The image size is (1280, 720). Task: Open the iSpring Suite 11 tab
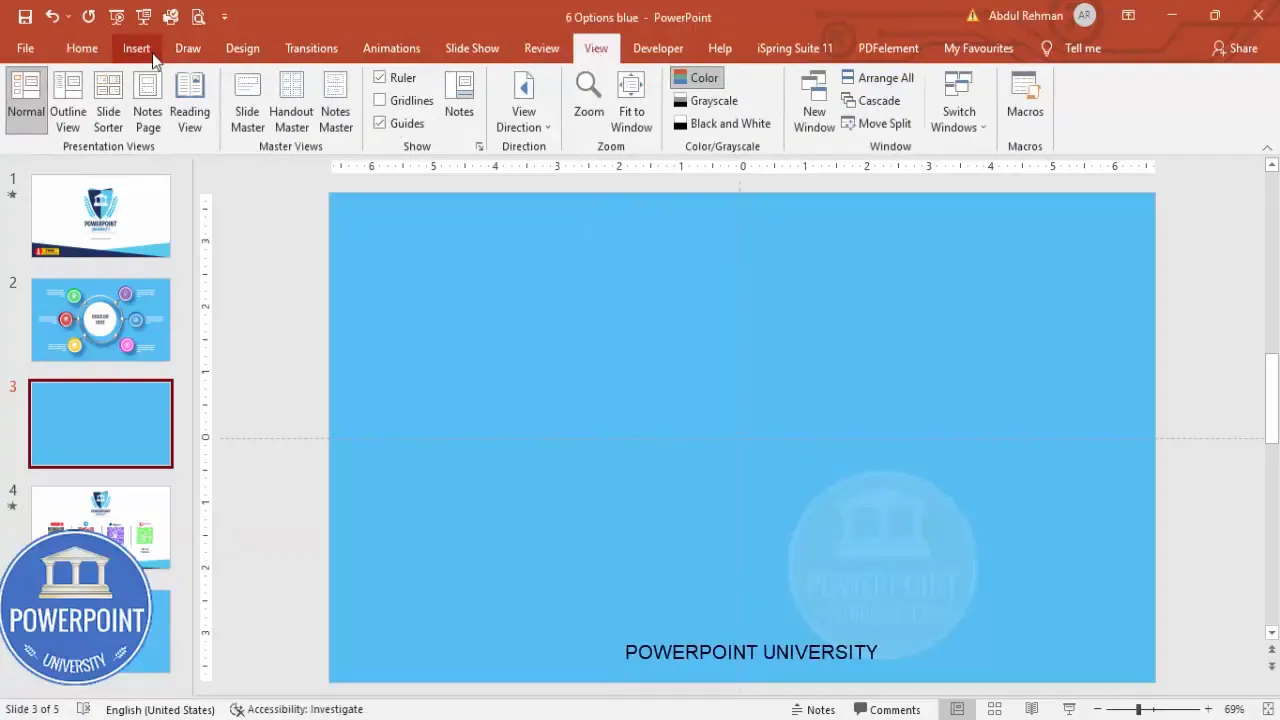[795, 48]
